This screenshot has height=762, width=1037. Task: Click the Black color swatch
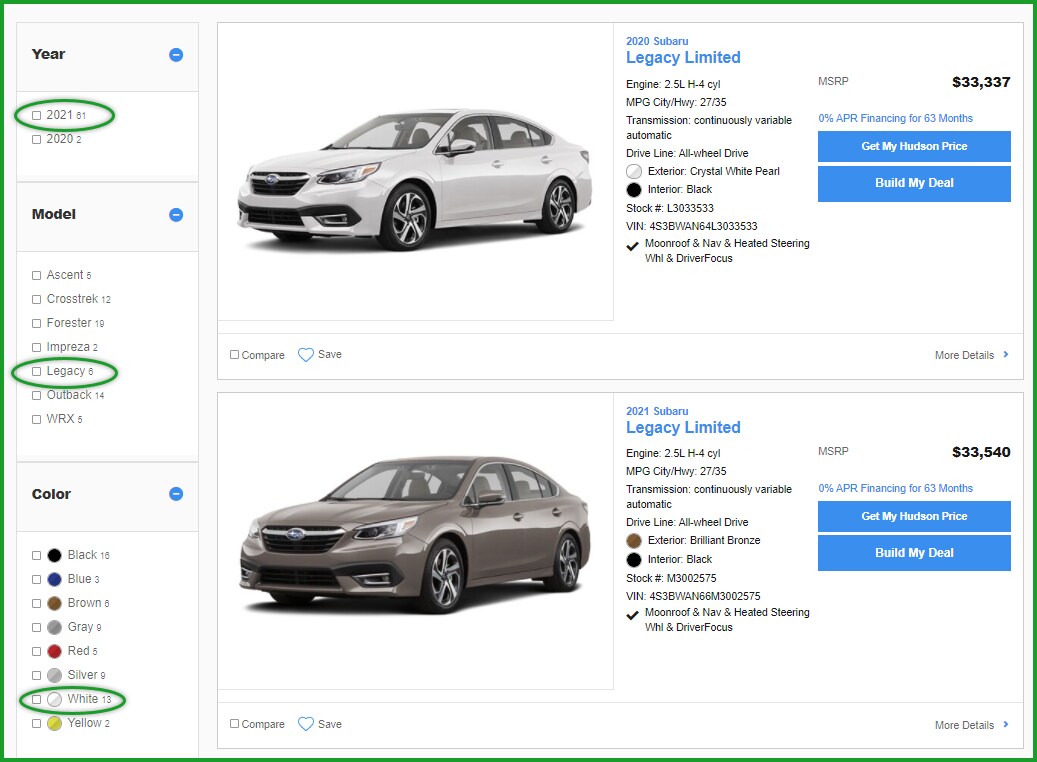point(54,555)
